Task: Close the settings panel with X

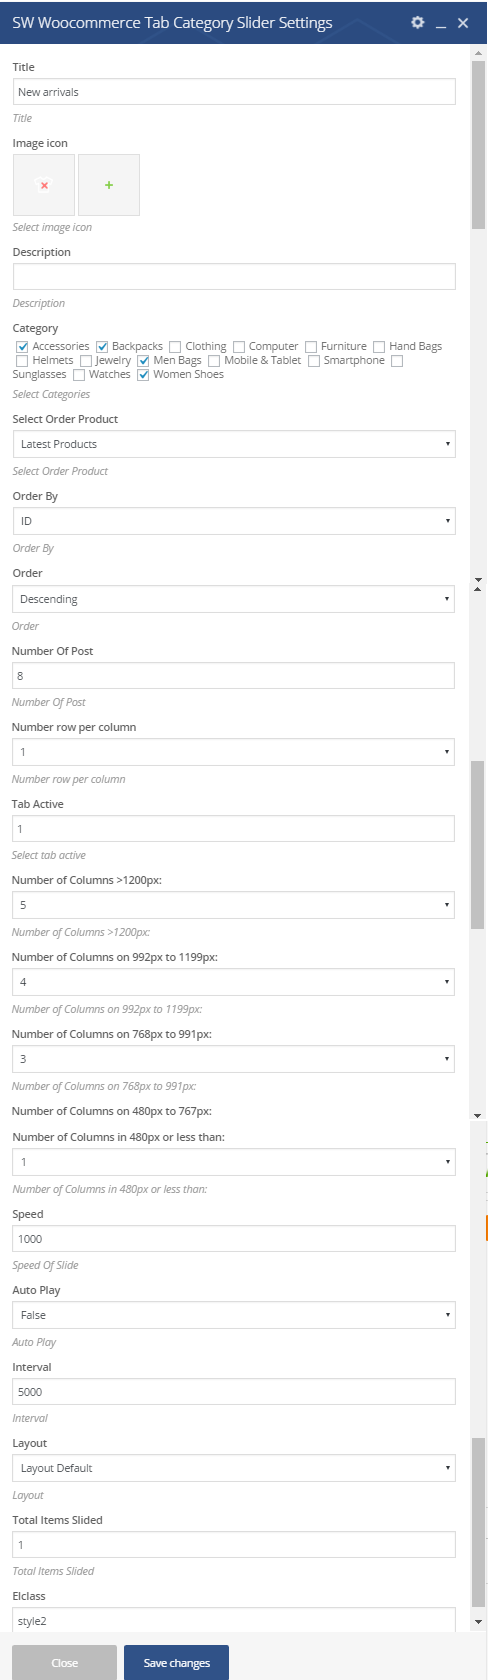Action: click(x=463, y=22)
